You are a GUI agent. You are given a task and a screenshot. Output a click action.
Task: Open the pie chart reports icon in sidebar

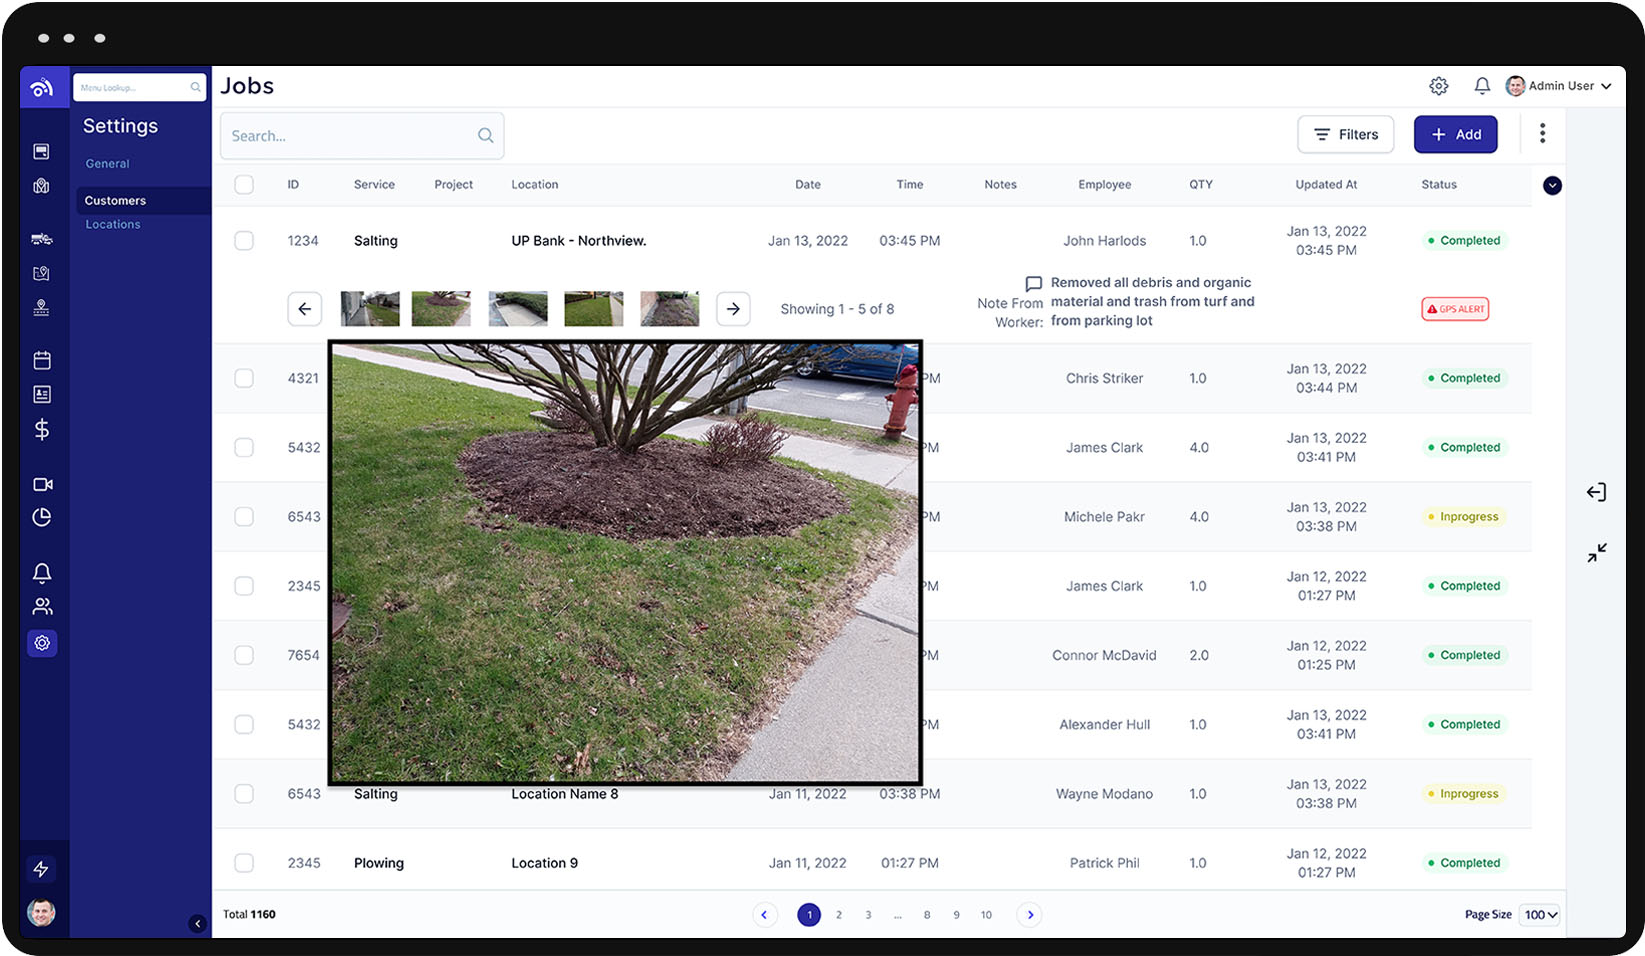click(x=42, y=517)
